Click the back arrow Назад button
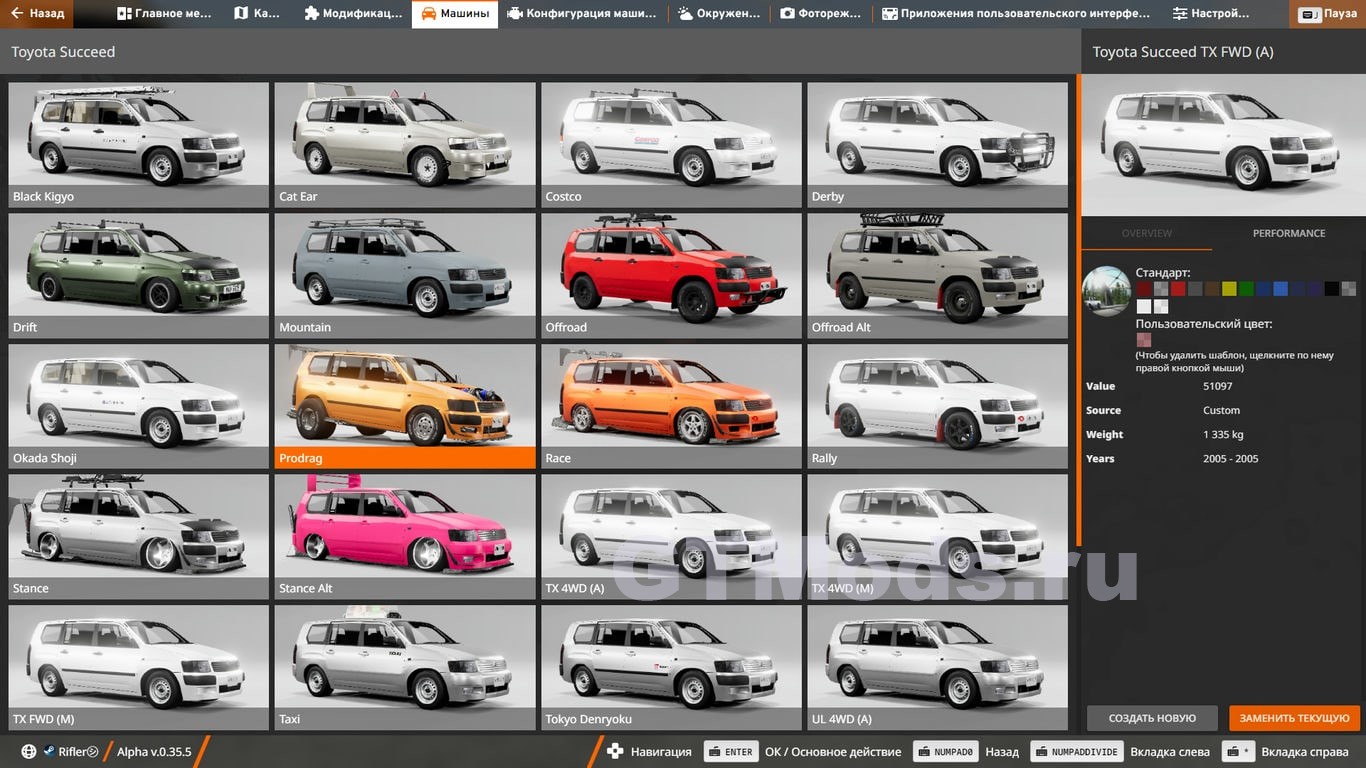 point(36,14)
